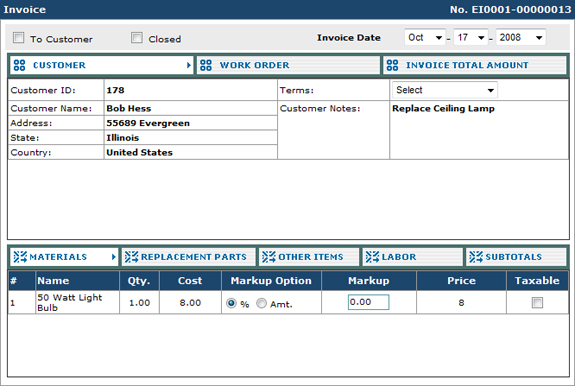Click the Labor tab arrows icon

pos(373,257)
